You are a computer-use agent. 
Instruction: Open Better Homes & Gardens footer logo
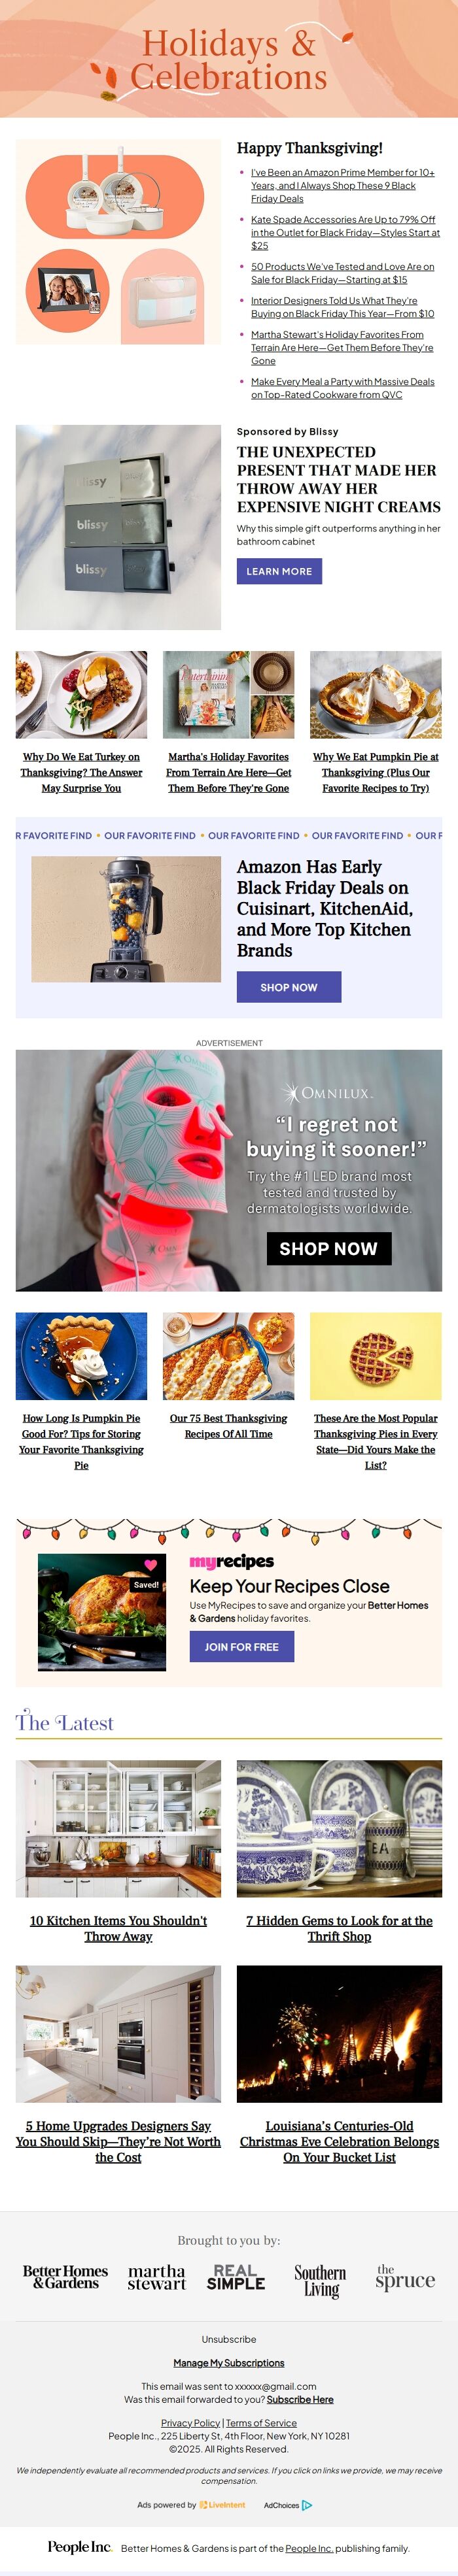click(x=65, y=2277)
